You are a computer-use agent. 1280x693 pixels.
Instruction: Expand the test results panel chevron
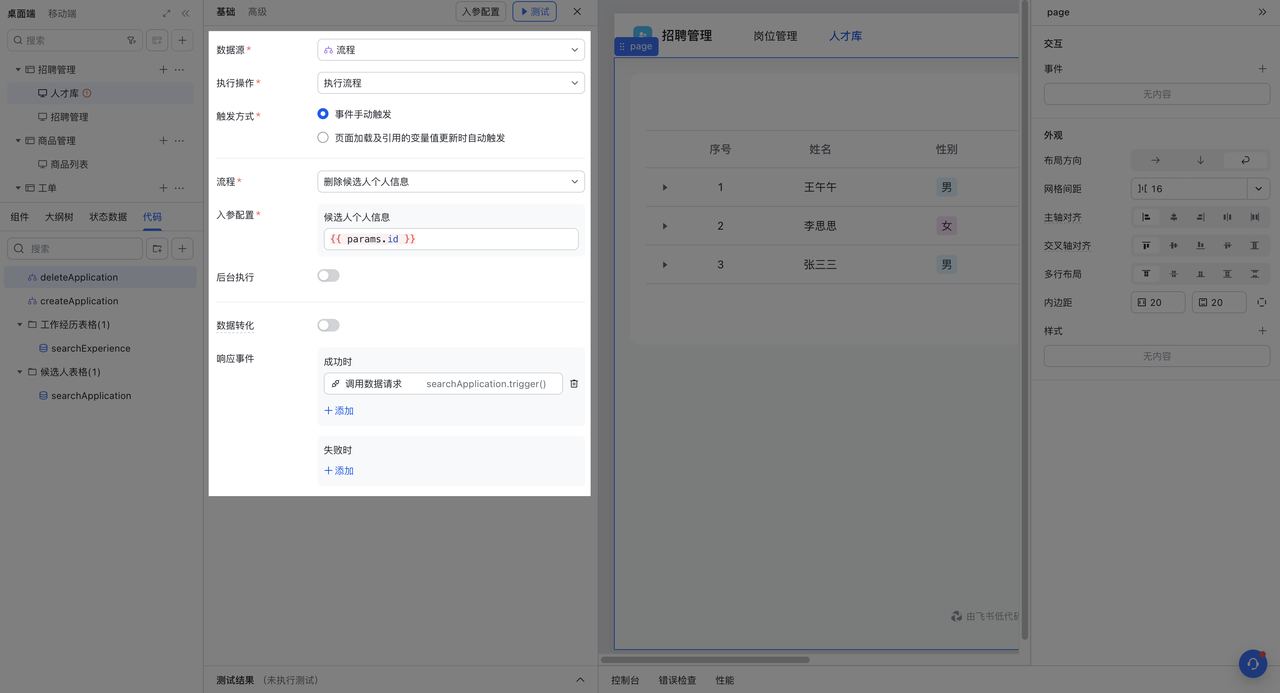[580, 680]
